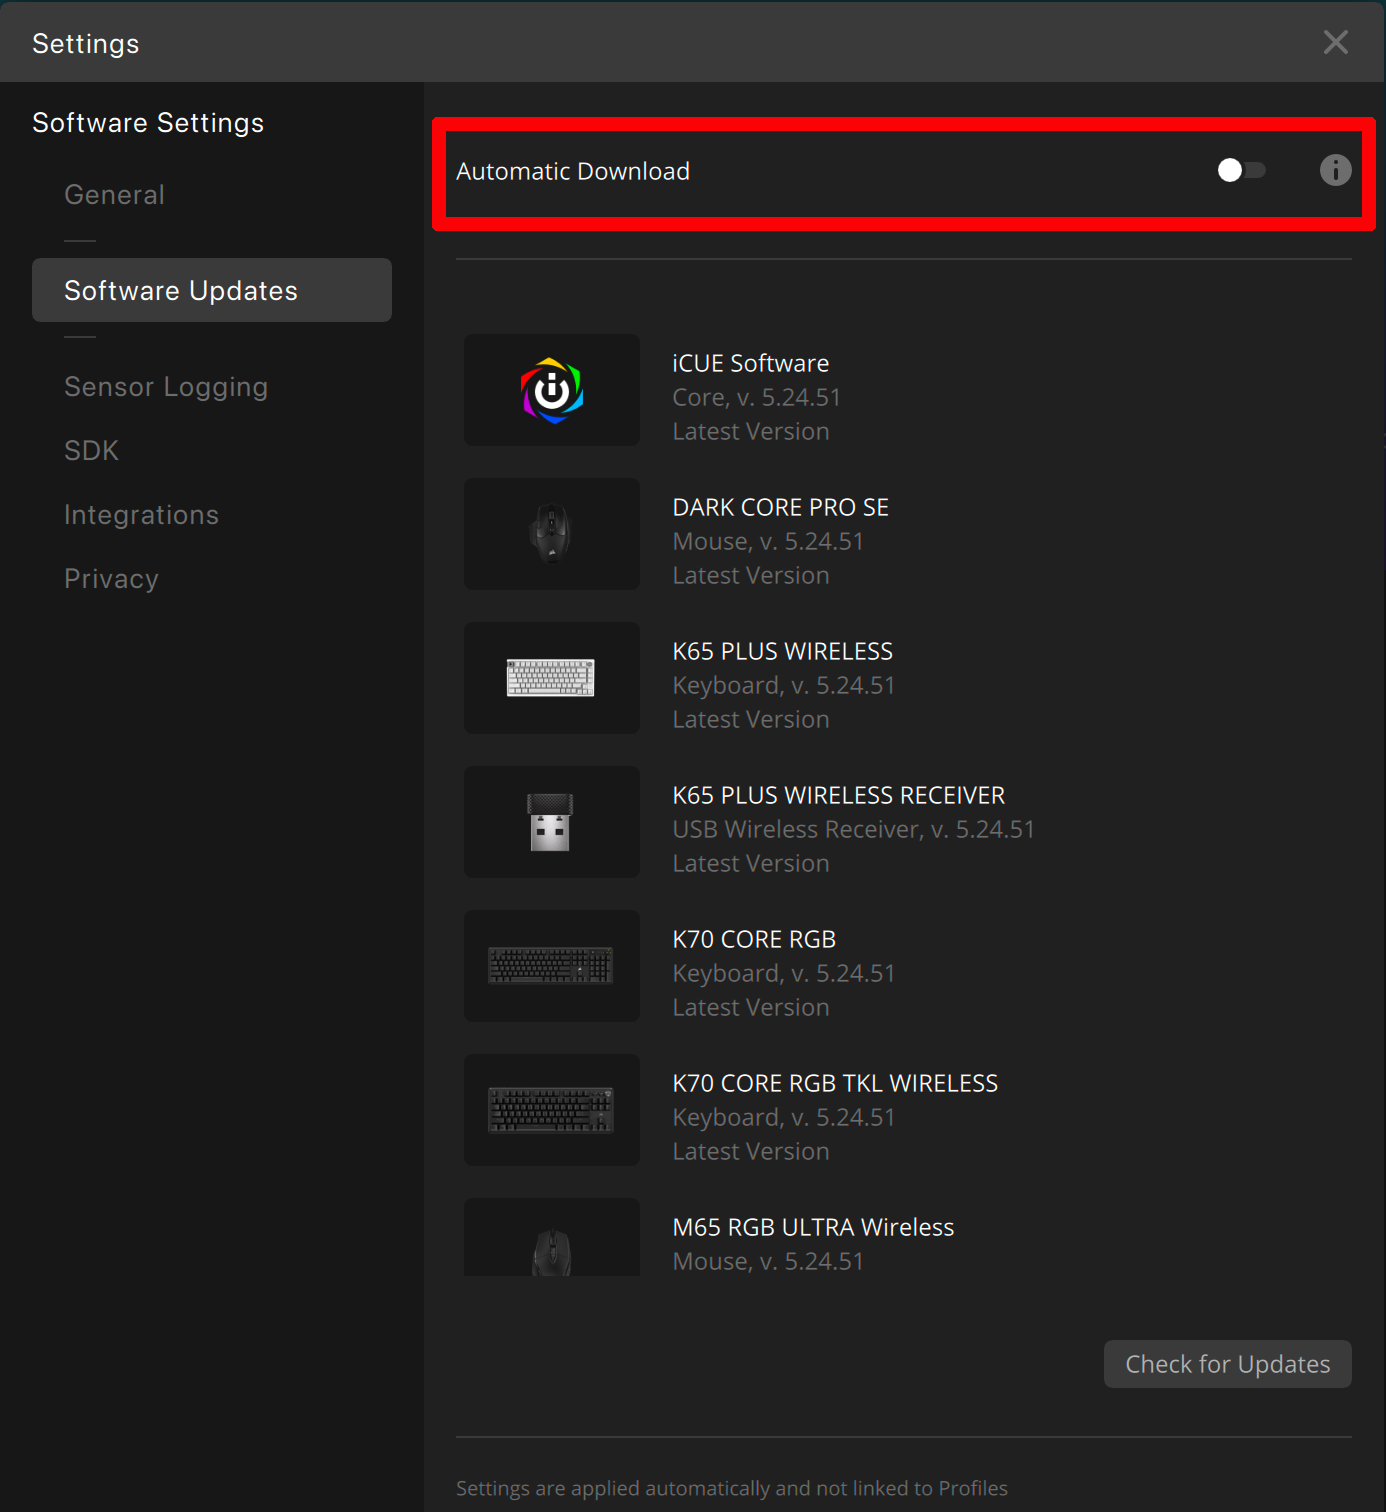Click the K70 CORE RGB keyboard thumbnail

(551, 966)
